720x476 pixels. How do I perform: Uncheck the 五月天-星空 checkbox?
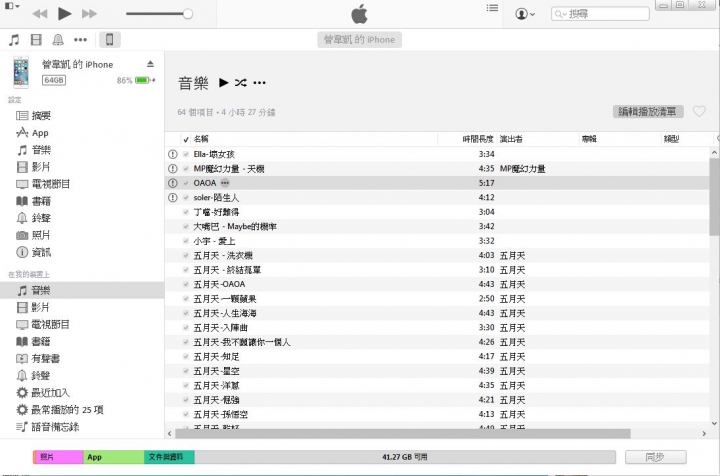(186, 371)
